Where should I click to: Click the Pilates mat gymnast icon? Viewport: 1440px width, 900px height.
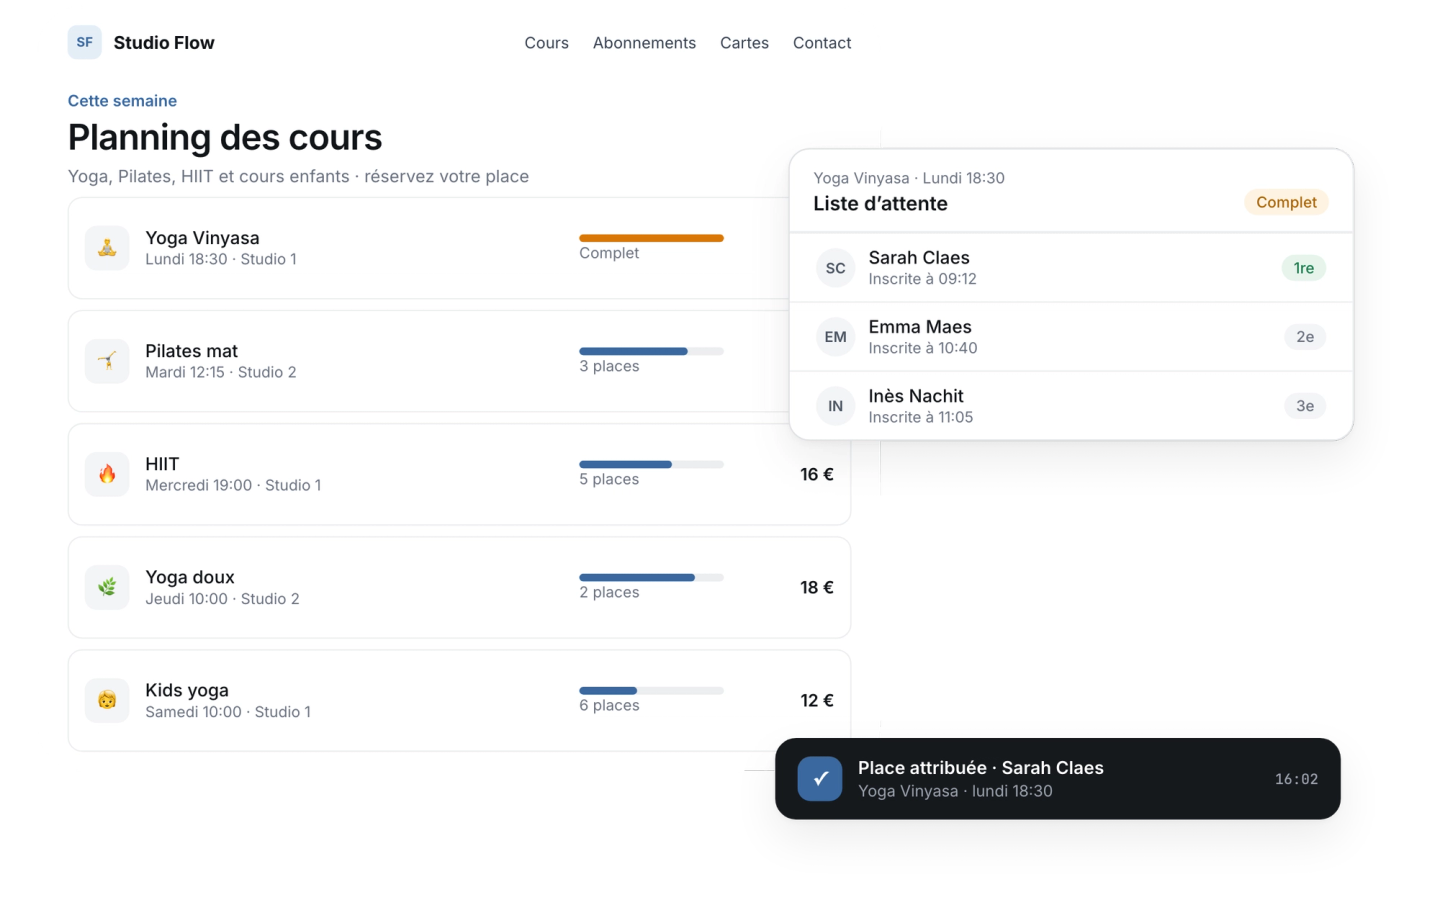coord(107,361)
